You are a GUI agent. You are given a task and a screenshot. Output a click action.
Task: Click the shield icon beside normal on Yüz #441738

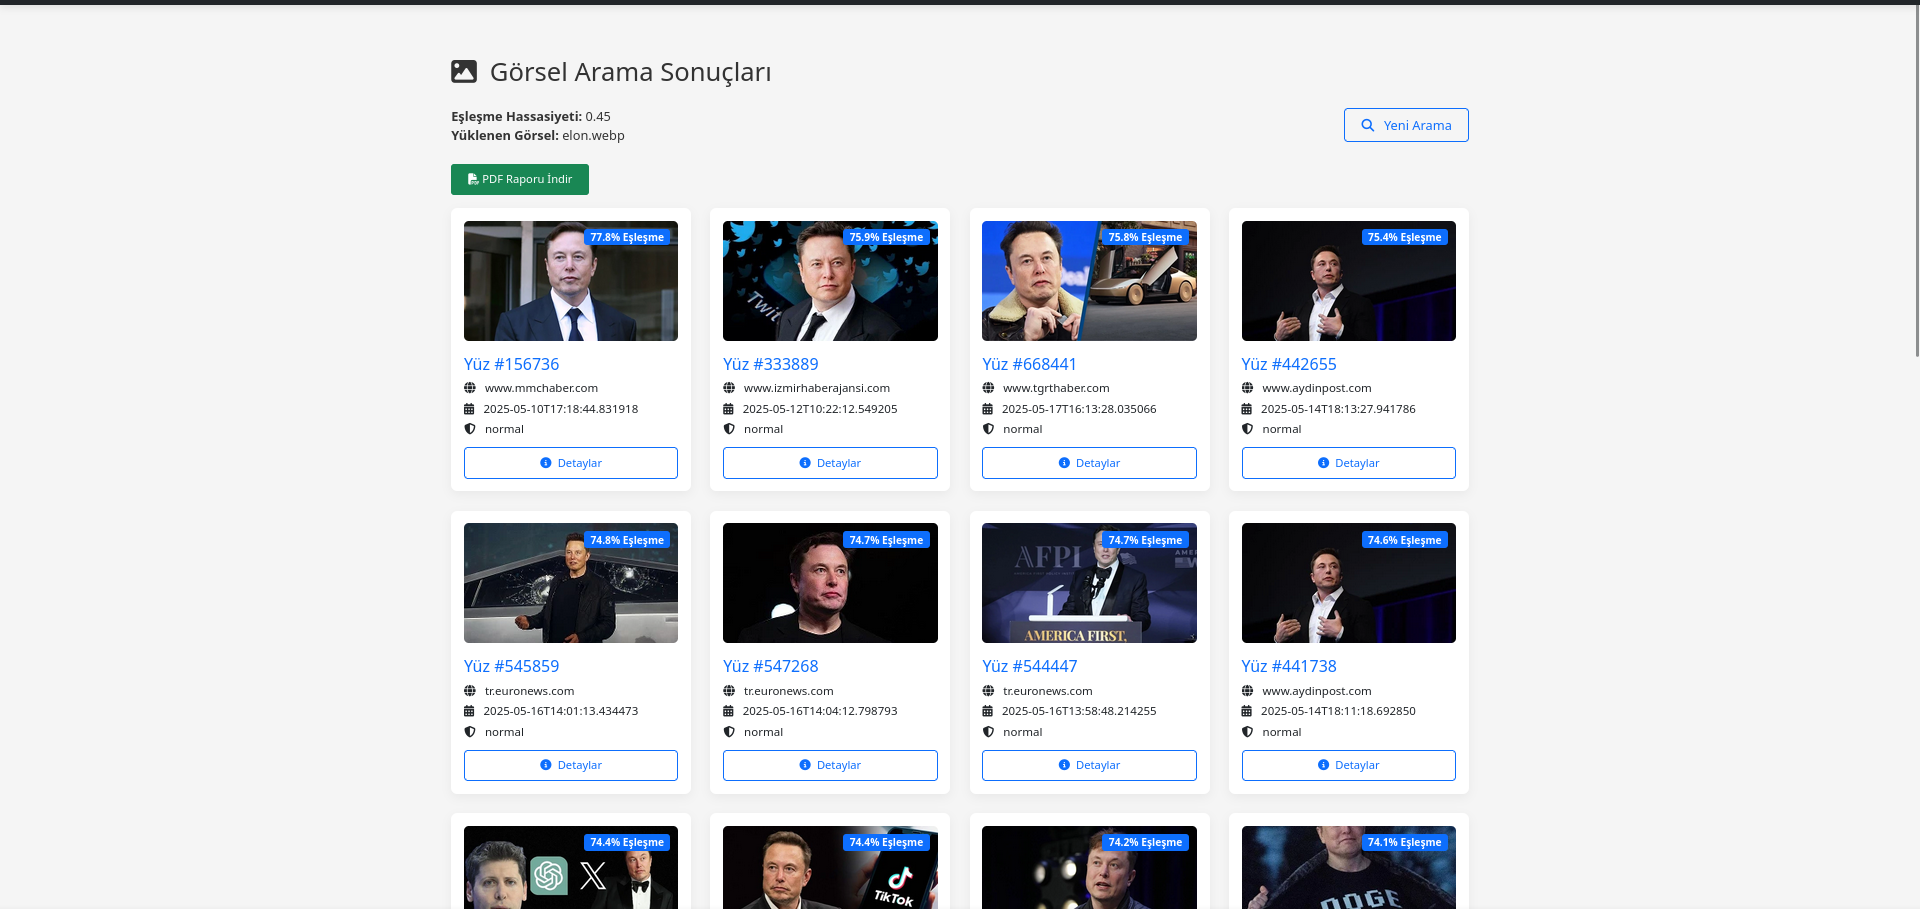click(x=1247, y=731)
